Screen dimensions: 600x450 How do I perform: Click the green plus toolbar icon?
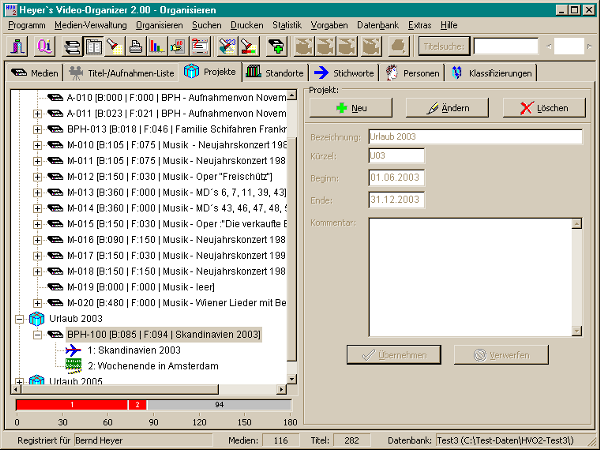(276, 46)
